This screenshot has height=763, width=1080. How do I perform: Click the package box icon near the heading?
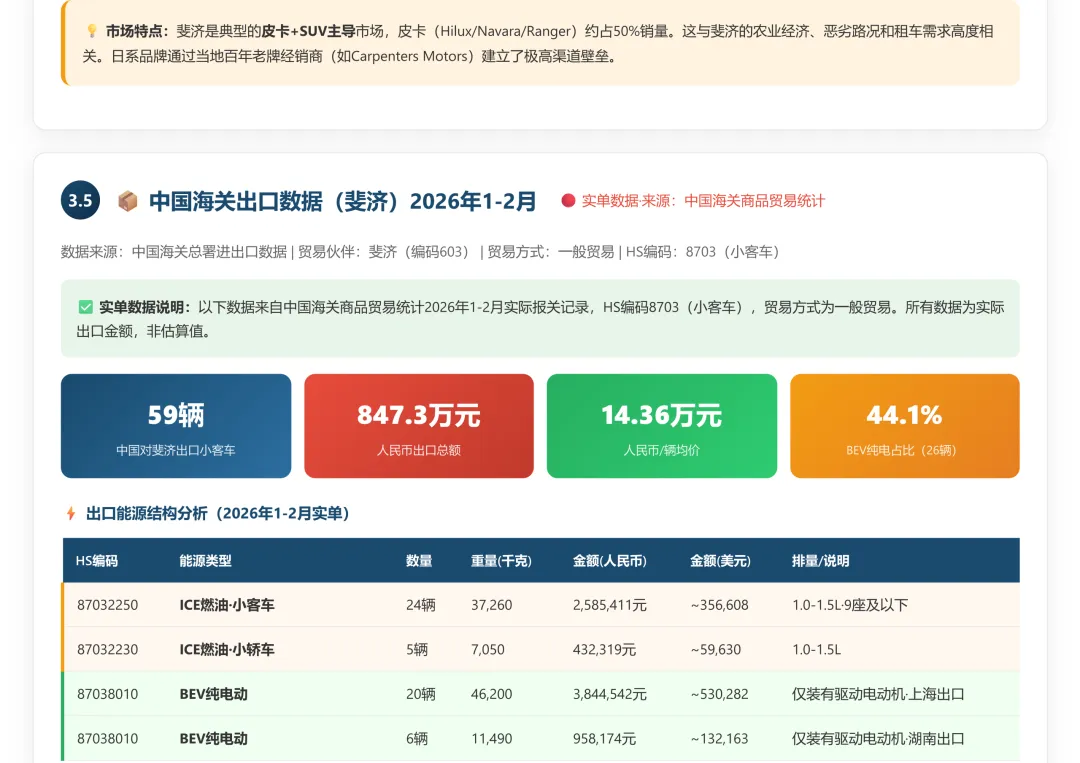127,201
